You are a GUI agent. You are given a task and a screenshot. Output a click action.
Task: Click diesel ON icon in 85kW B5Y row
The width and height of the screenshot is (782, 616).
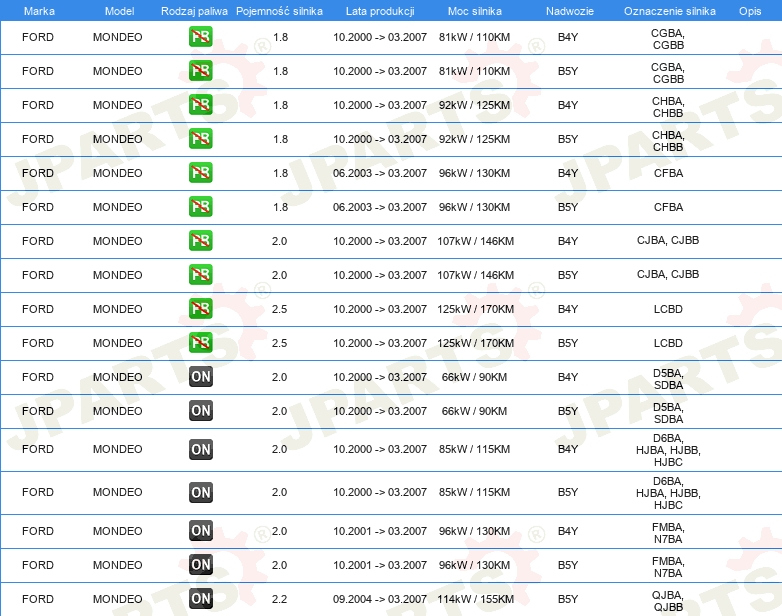200,492
